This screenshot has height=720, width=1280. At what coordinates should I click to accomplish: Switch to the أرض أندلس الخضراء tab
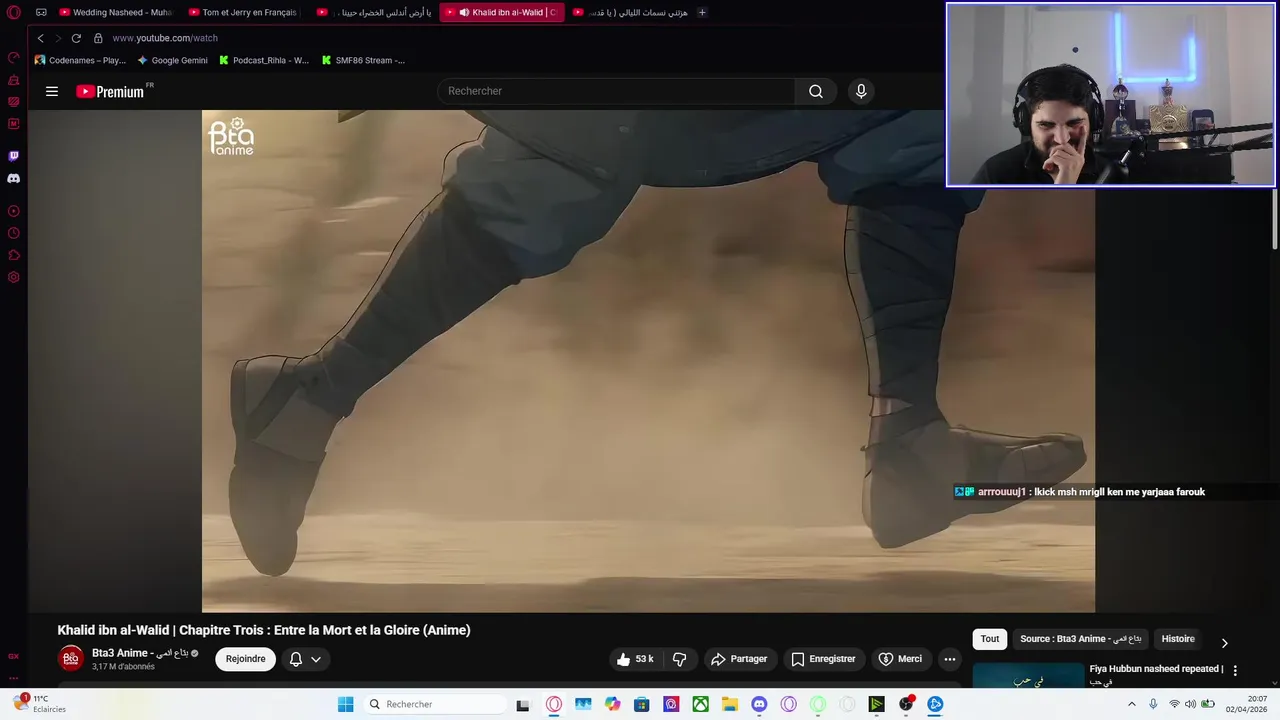374,12
